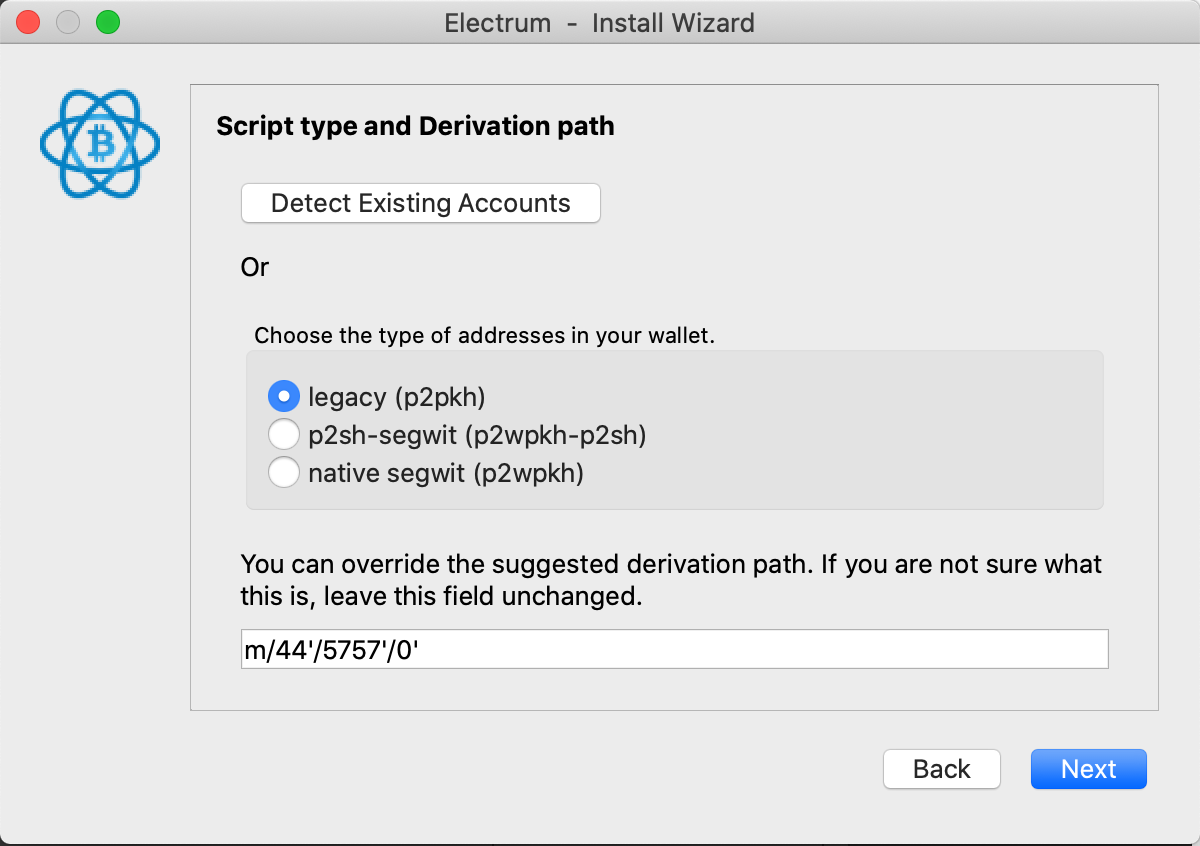1200x846 pixels.
Task: Close the Install Wizard window
Action: [29, 22]
